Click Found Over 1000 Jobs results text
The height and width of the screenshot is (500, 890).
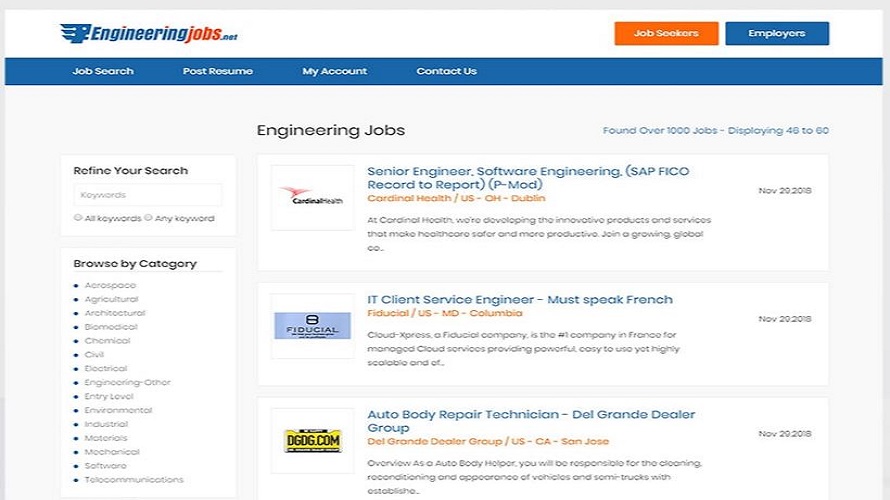pyautogui.click(x=715, y=131)
